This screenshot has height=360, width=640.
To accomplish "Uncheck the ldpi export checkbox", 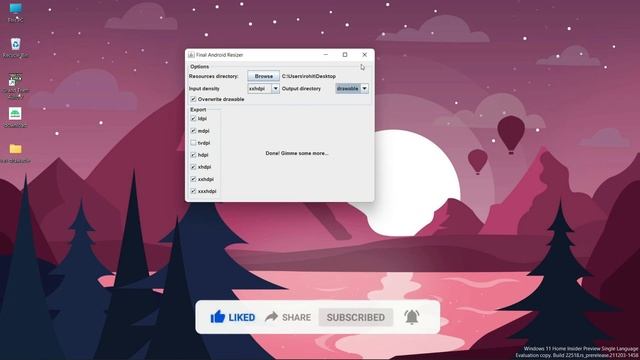I will pos(193,118).
